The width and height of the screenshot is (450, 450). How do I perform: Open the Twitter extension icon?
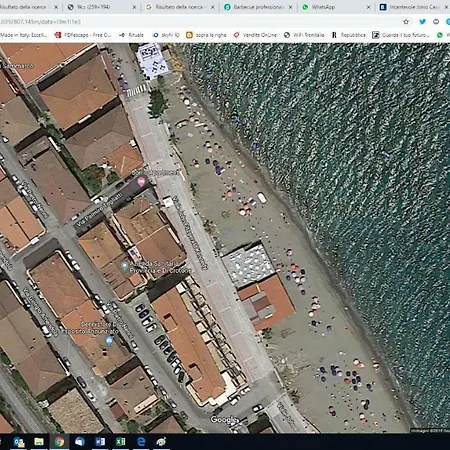click(422, 22)
